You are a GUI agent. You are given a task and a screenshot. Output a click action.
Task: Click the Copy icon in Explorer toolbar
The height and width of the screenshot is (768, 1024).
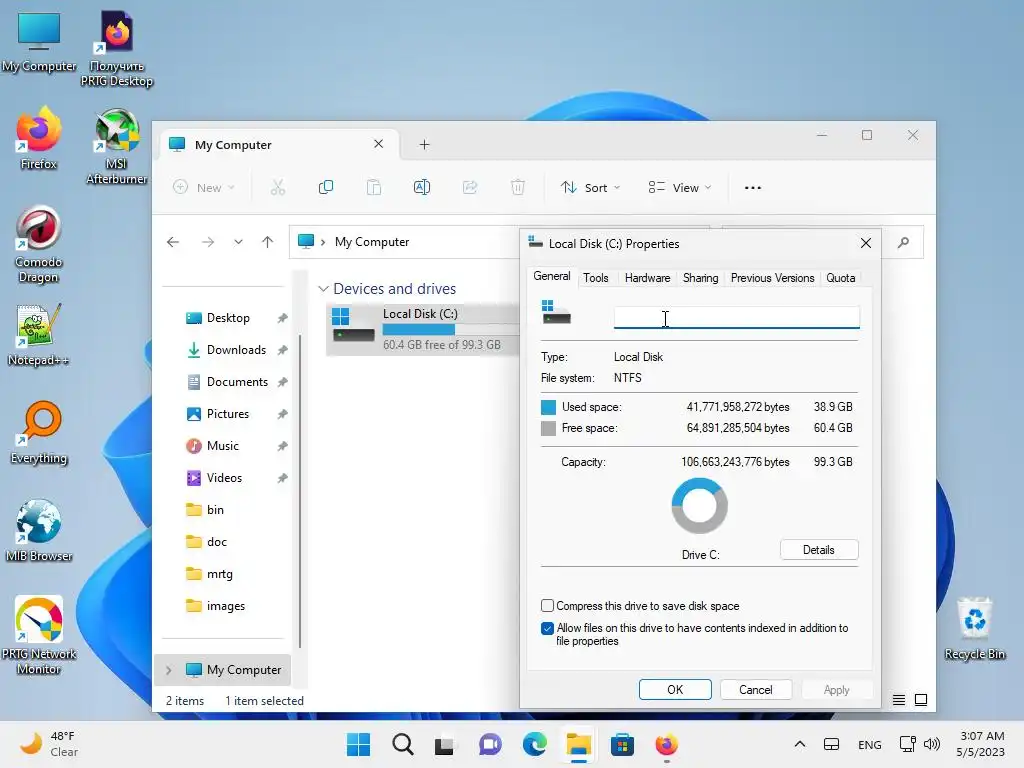point(325,187)
